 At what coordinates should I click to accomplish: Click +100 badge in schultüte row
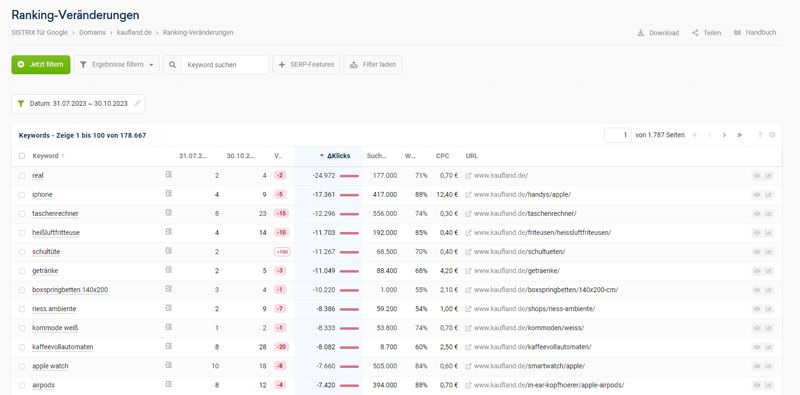point(282,252)
